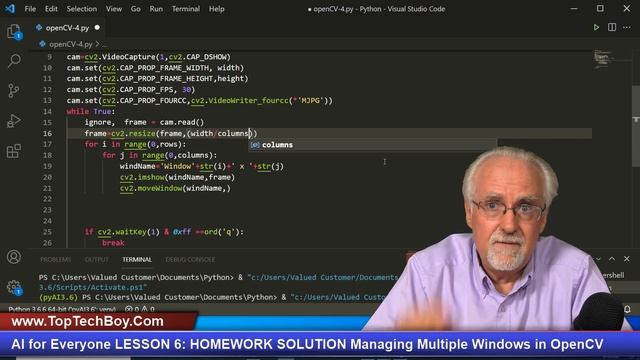Image resolution: width=640 pixels, height=360 pixels.
Task: Select the openCV-4.py editor tab
Action: (67, 28)
